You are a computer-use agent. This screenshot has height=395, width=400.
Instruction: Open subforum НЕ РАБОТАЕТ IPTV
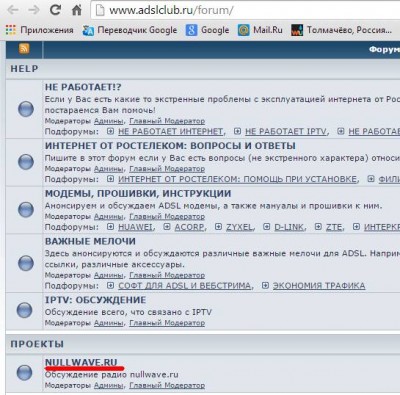pyautogui.click(x=286, y=132)
